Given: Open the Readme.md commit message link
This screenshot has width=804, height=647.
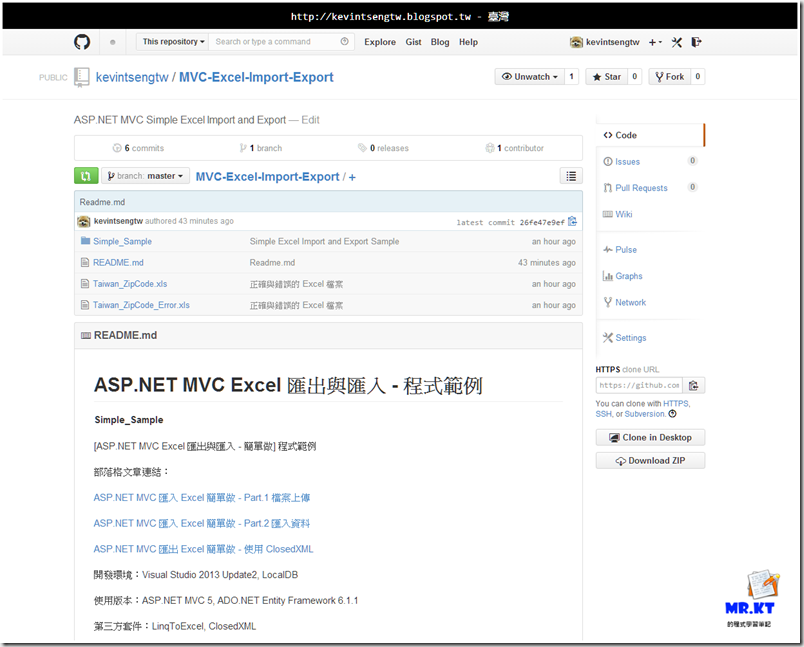Looking at the screenshot, I should pos(272,262).
